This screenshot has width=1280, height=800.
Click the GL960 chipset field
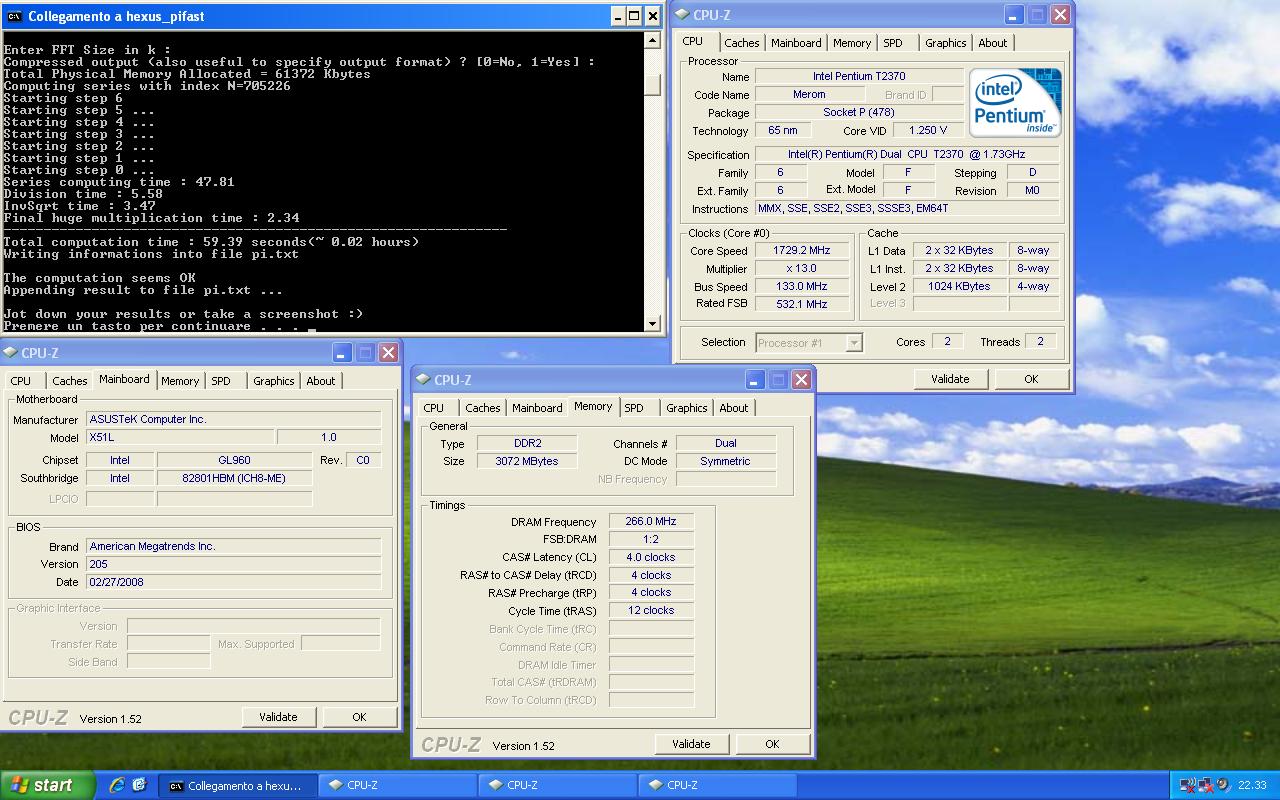tap(234, 461)
